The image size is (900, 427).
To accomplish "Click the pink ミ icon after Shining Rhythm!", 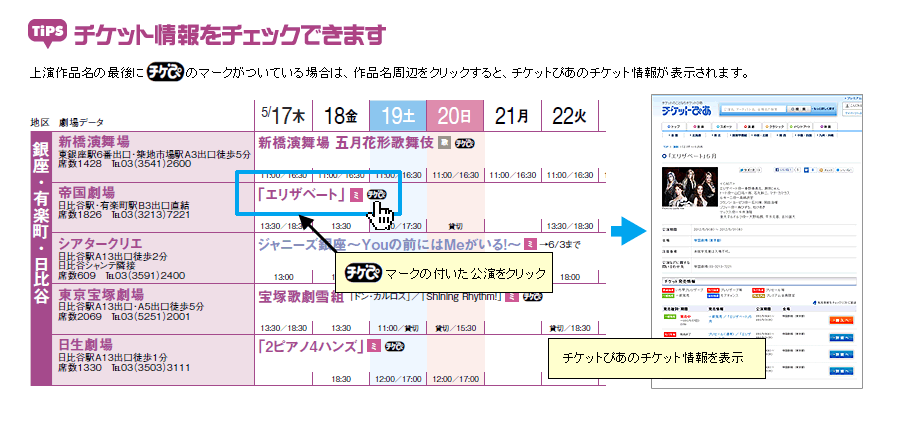I will 511,297.
